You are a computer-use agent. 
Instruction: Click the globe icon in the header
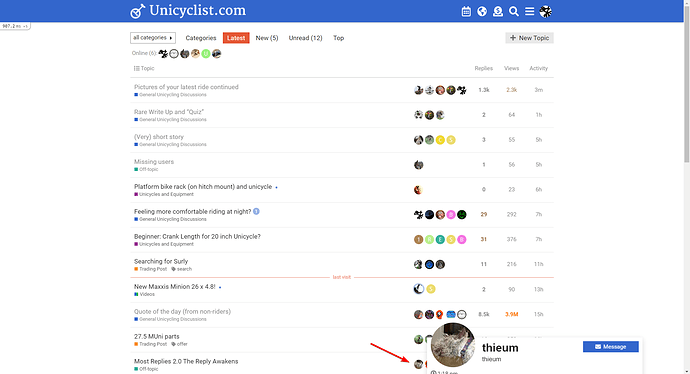coord(482,11)
